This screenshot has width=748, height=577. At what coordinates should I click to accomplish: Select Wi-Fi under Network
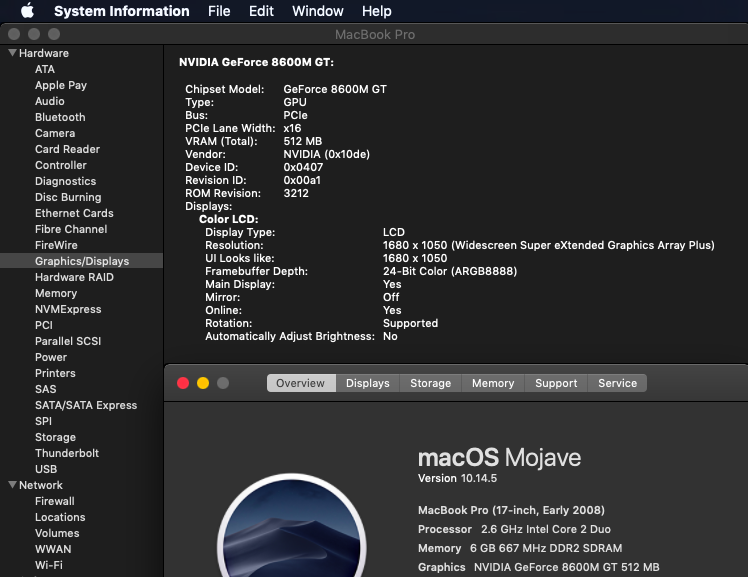point(49,565)
